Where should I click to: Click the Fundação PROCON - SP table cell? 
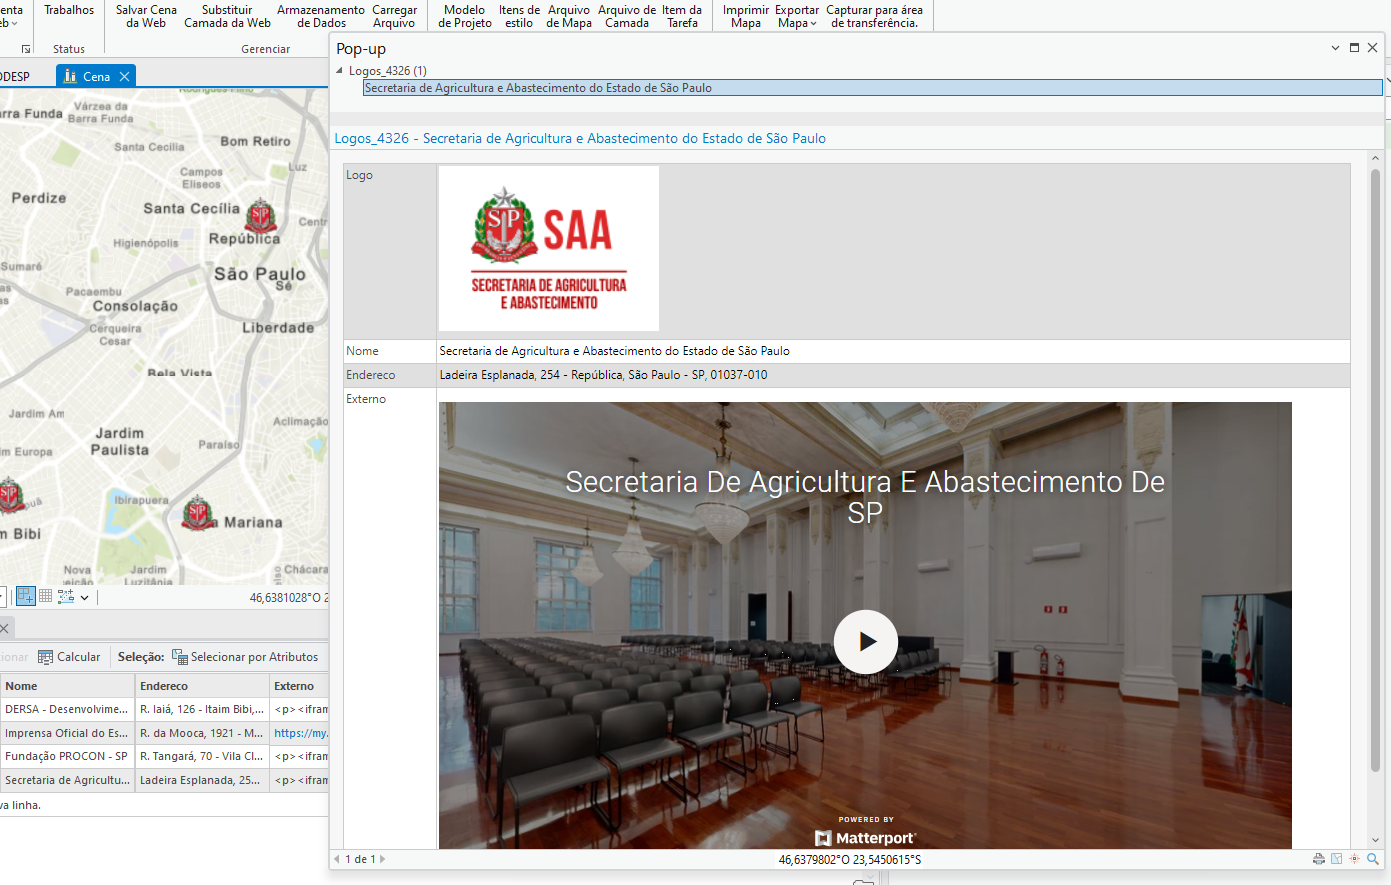click(x=67, y=756)
